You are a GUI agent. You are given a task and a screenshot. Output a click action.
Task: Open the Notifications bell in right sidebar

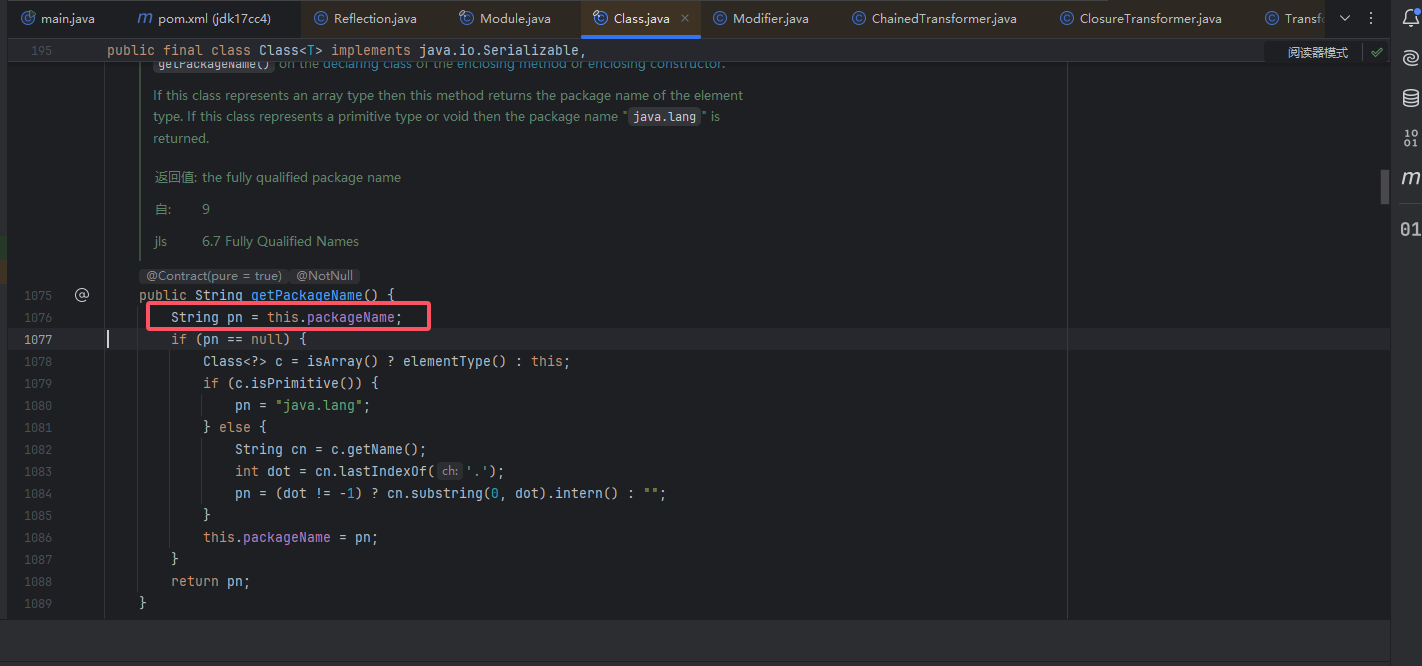click(1410, 17)
